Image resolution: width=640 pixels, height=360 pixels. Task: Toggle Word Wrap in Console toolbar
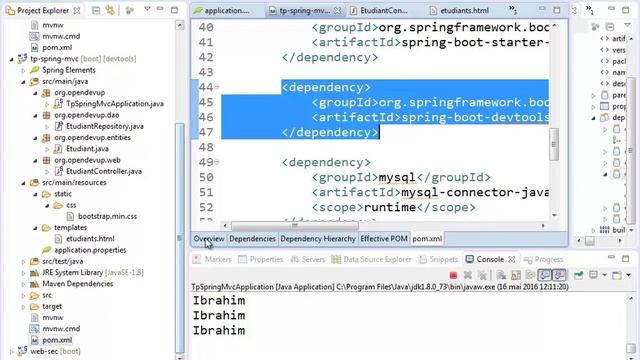point(530,275)
